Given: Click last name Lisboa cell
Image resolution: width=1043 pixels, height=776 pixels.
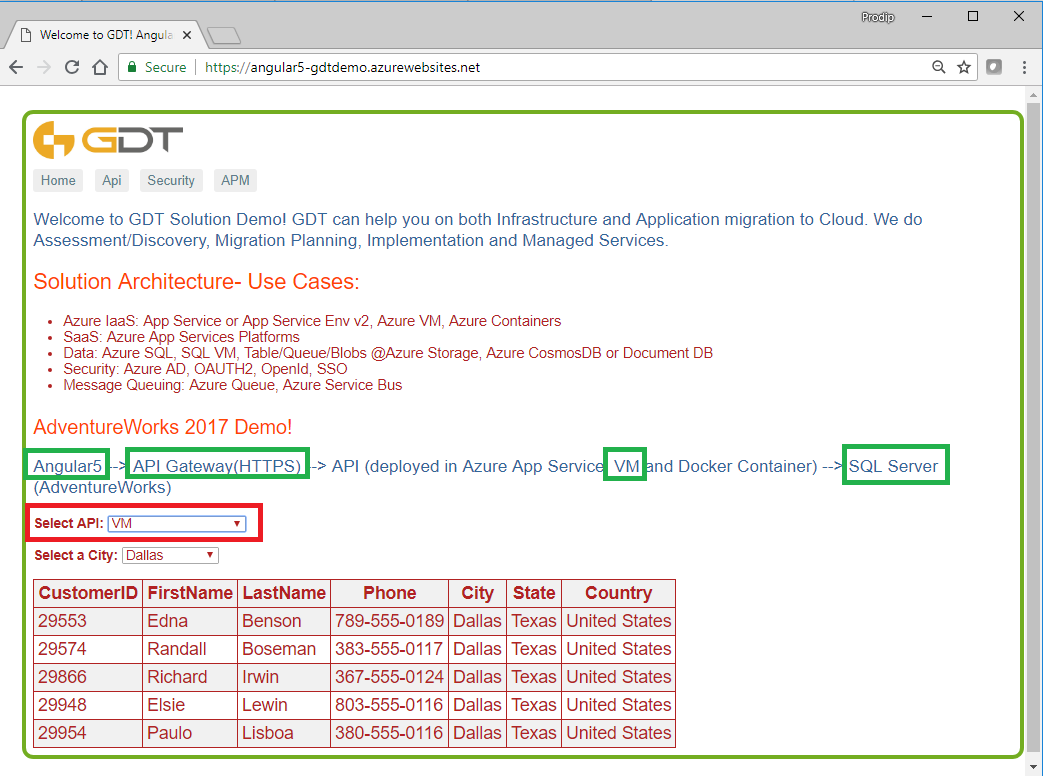Looking at the screenshot, I should pos(284,733).
